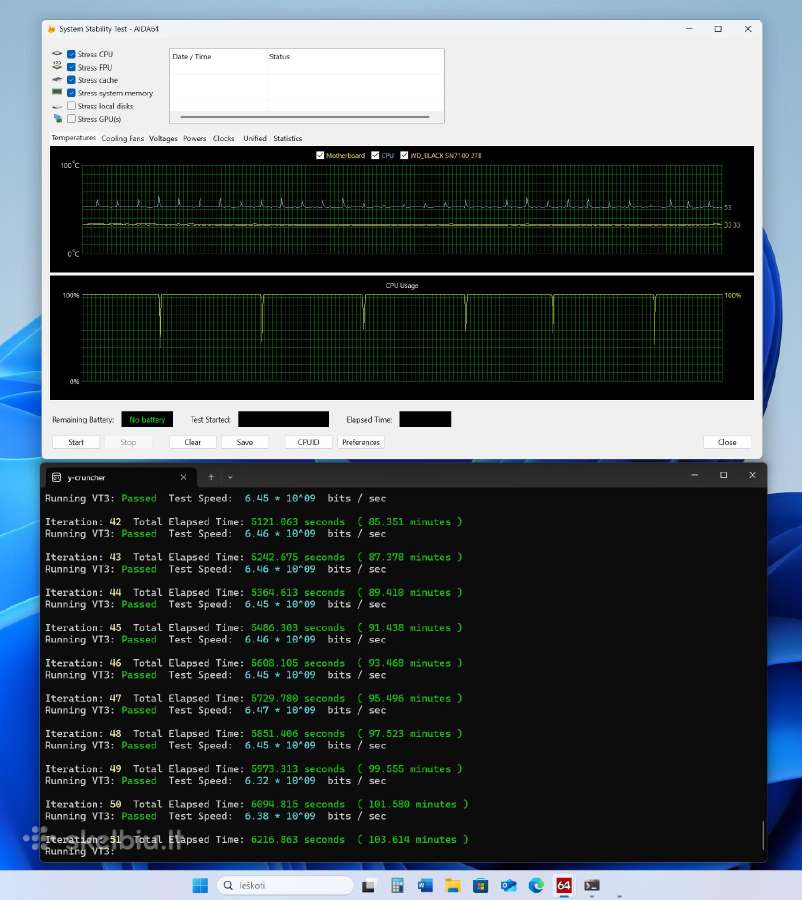
Task: Open File Explorer from the taskbar
Action: [x=452, y=886]
